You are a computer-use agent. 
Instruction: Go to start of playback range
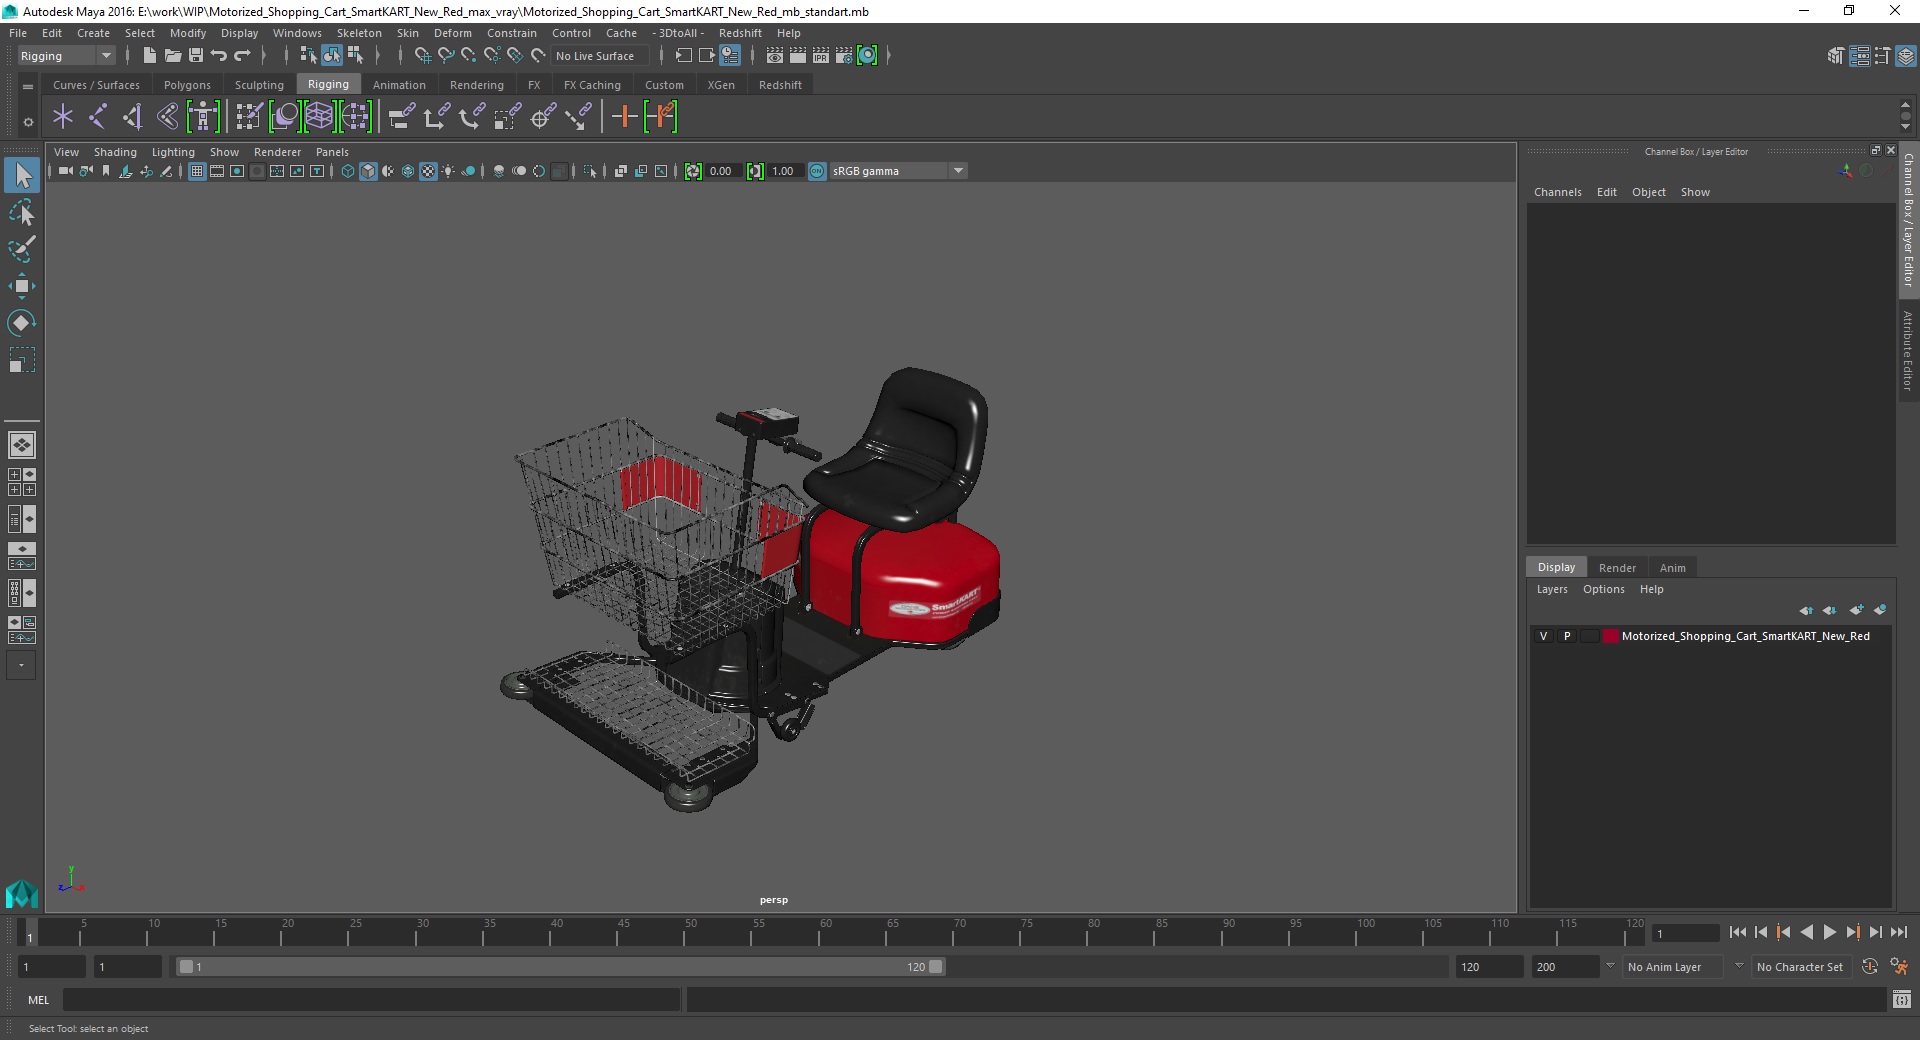1737,932
